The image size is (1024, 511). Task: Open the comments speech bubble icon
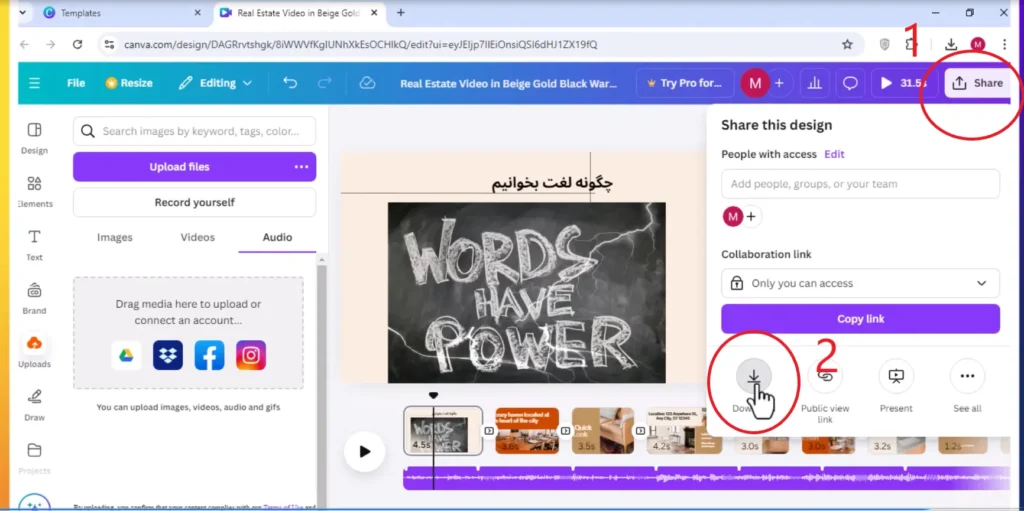click(850, 83)
